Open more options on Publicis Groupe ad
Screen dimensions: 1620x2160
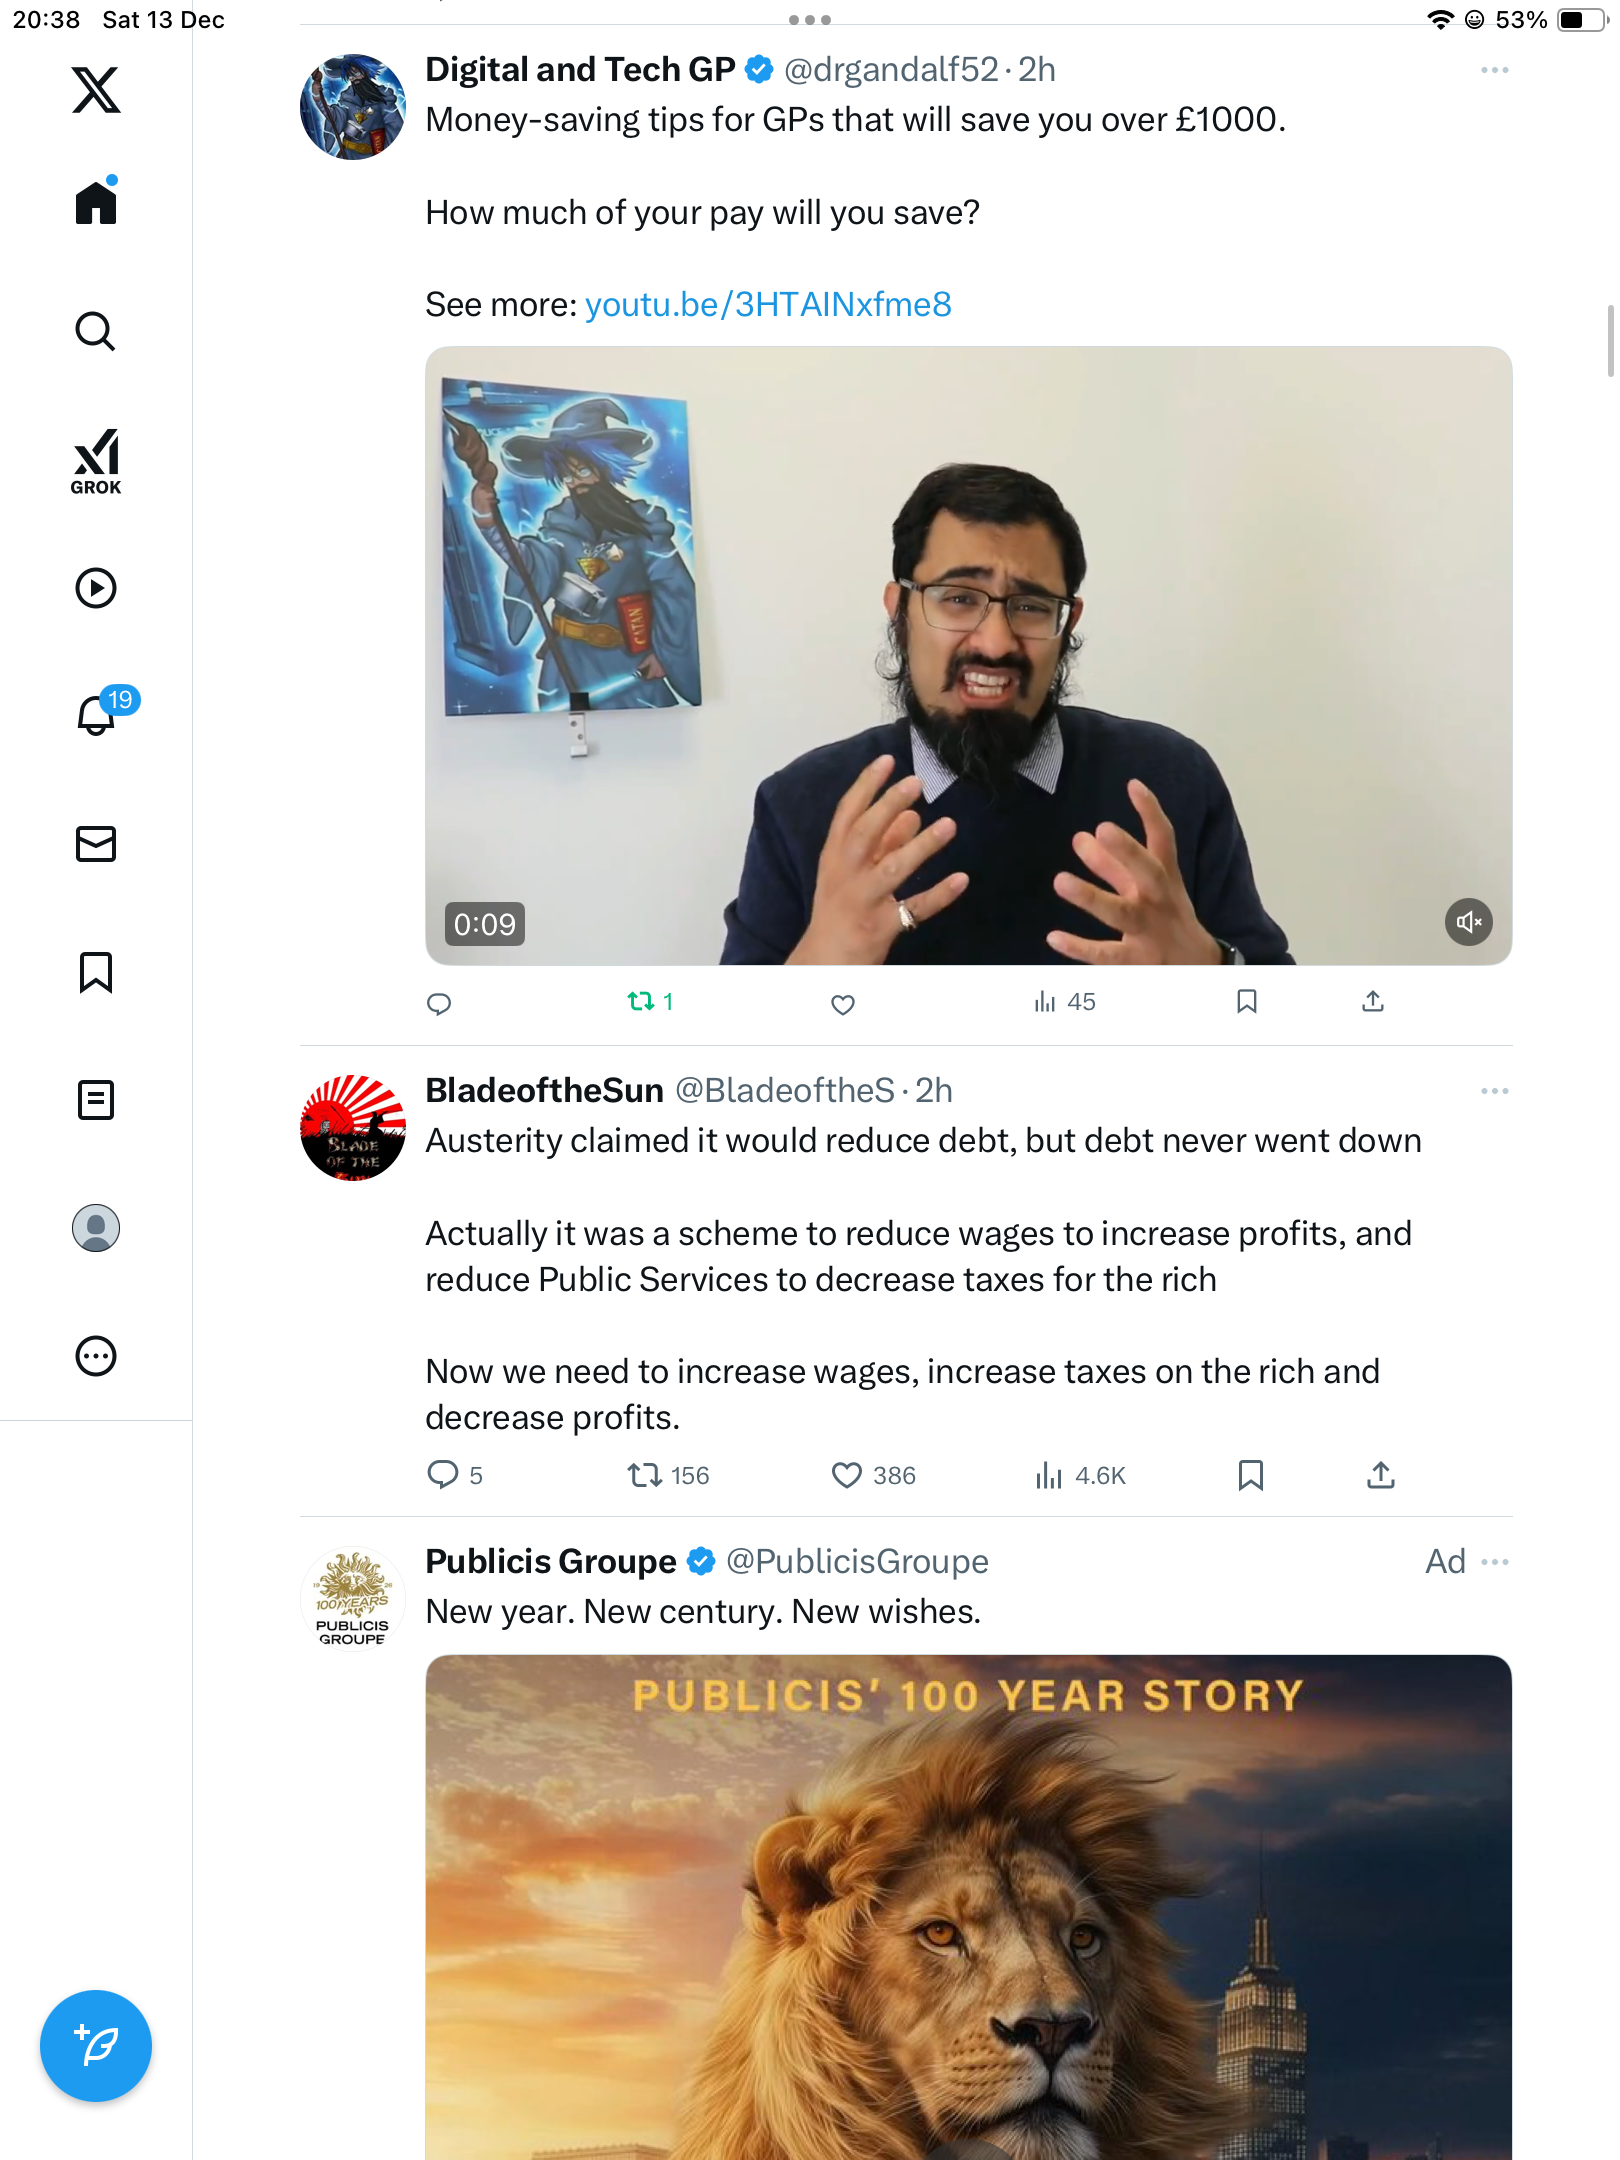tap(1494, 1562)
